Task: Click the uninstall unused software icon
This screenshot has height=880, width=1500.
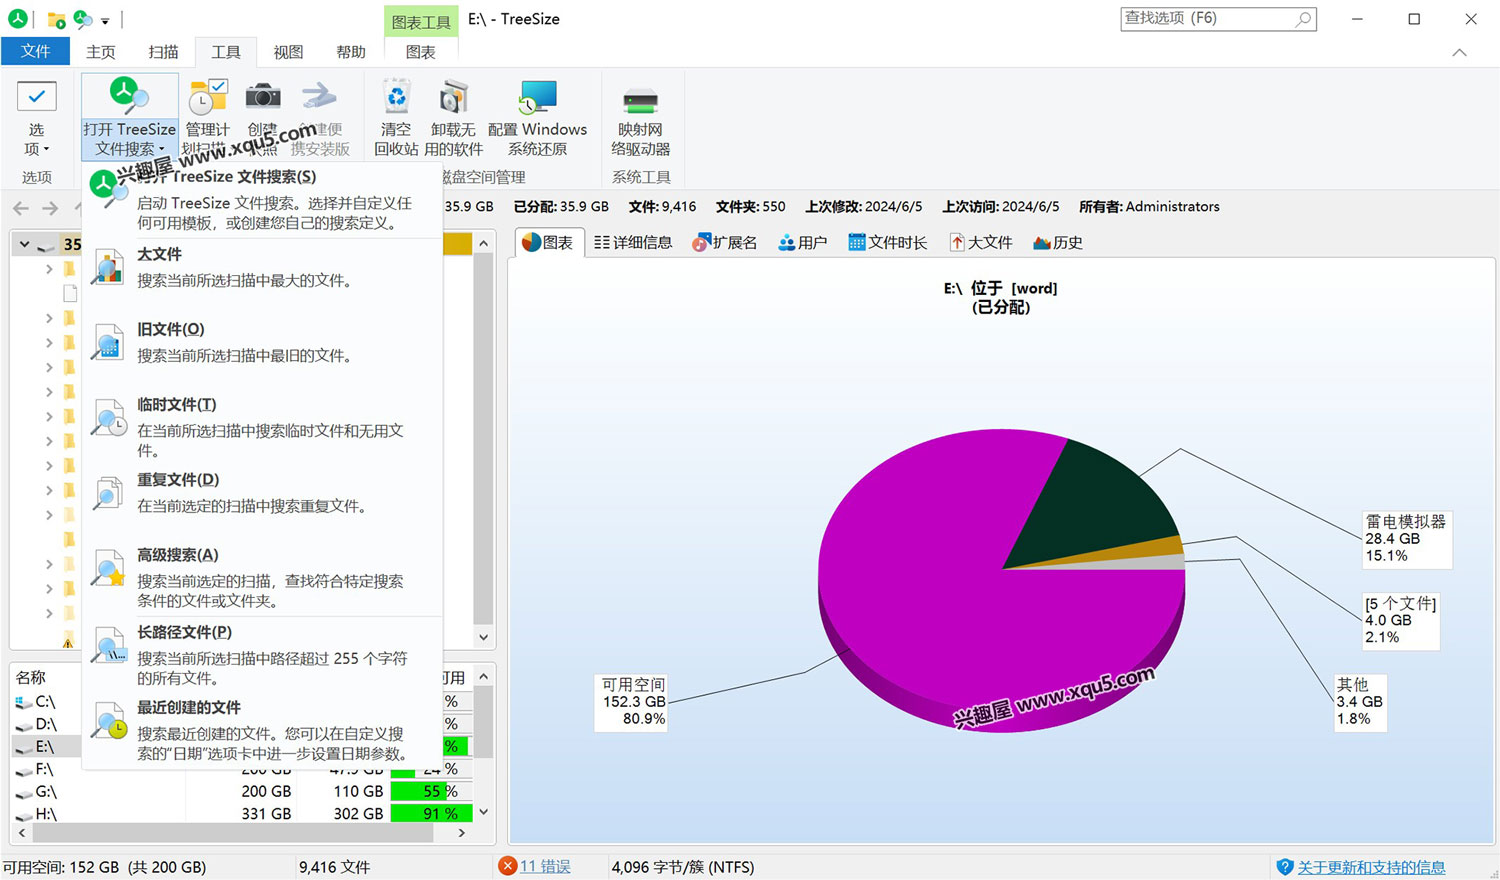Action: (453, 97)
